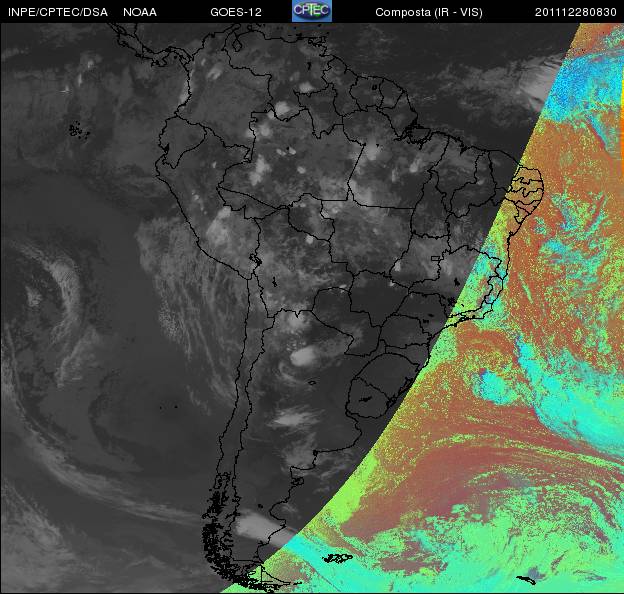Image resolution: width=624 pixels, height=594 pixels.
Task: Click the CPTEC logo in the header
Action: click(312, 11)
